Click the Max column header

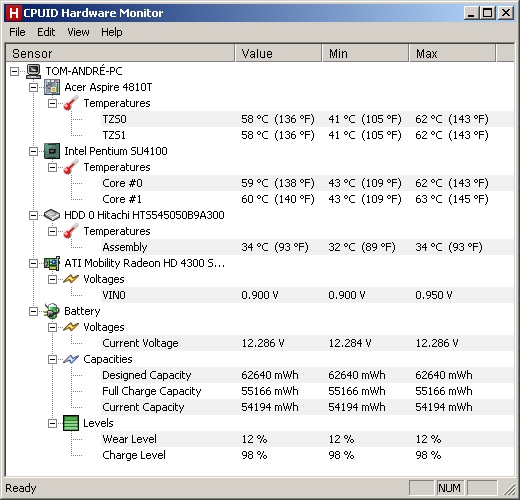click(452, 53)
